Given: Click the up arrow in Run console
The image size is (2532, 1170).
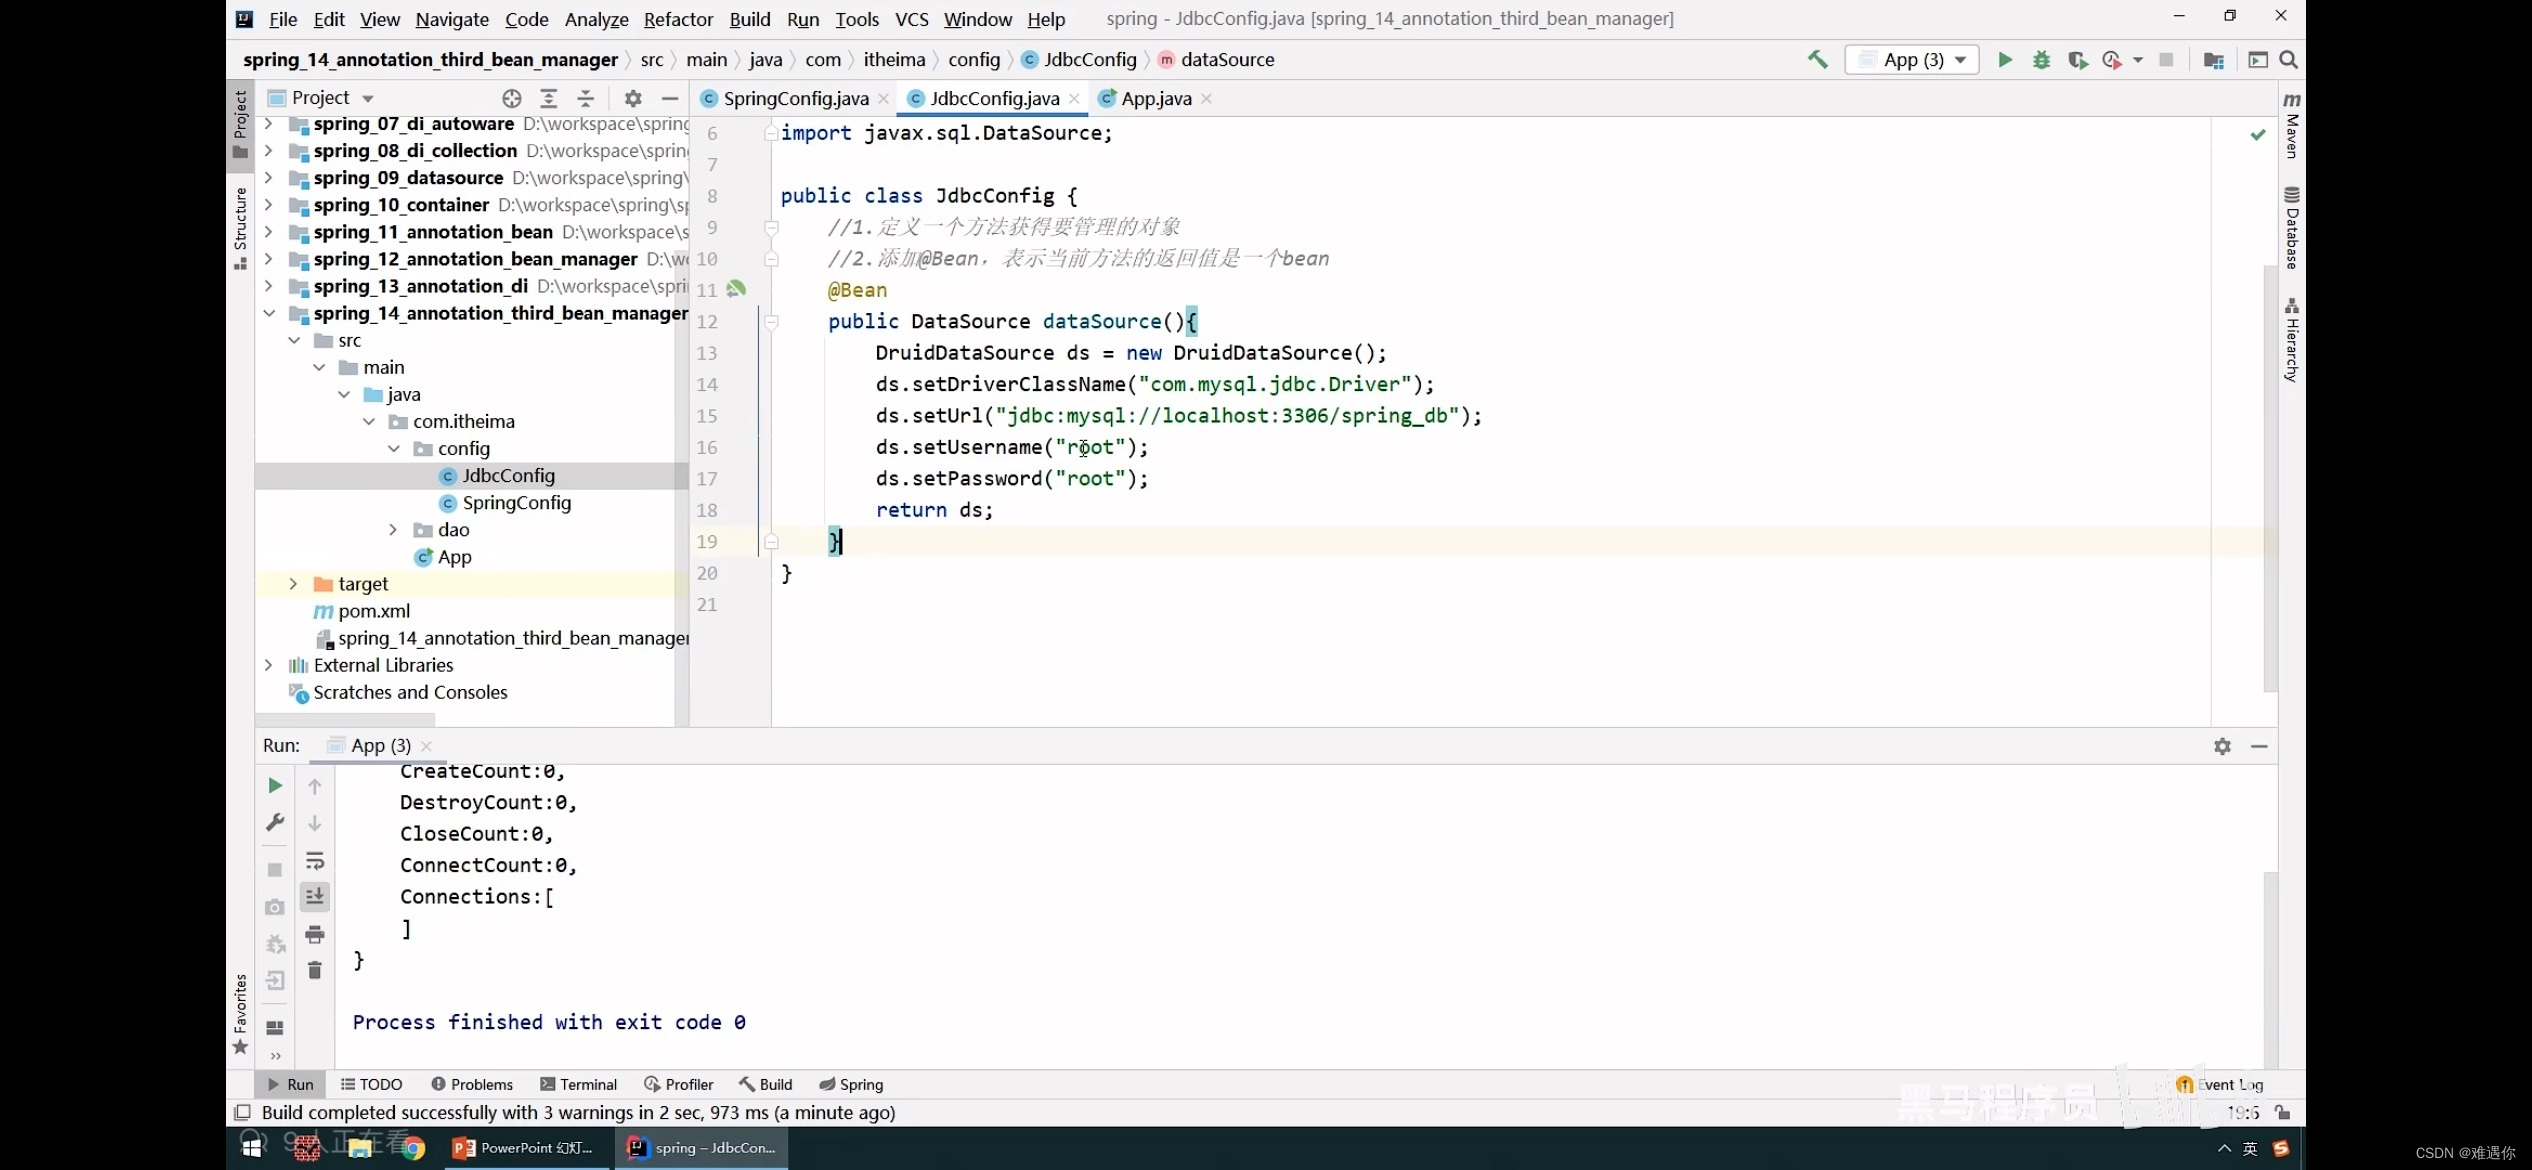Looking at the screenshot, I should pyautogui.click(x=315, y=787).
